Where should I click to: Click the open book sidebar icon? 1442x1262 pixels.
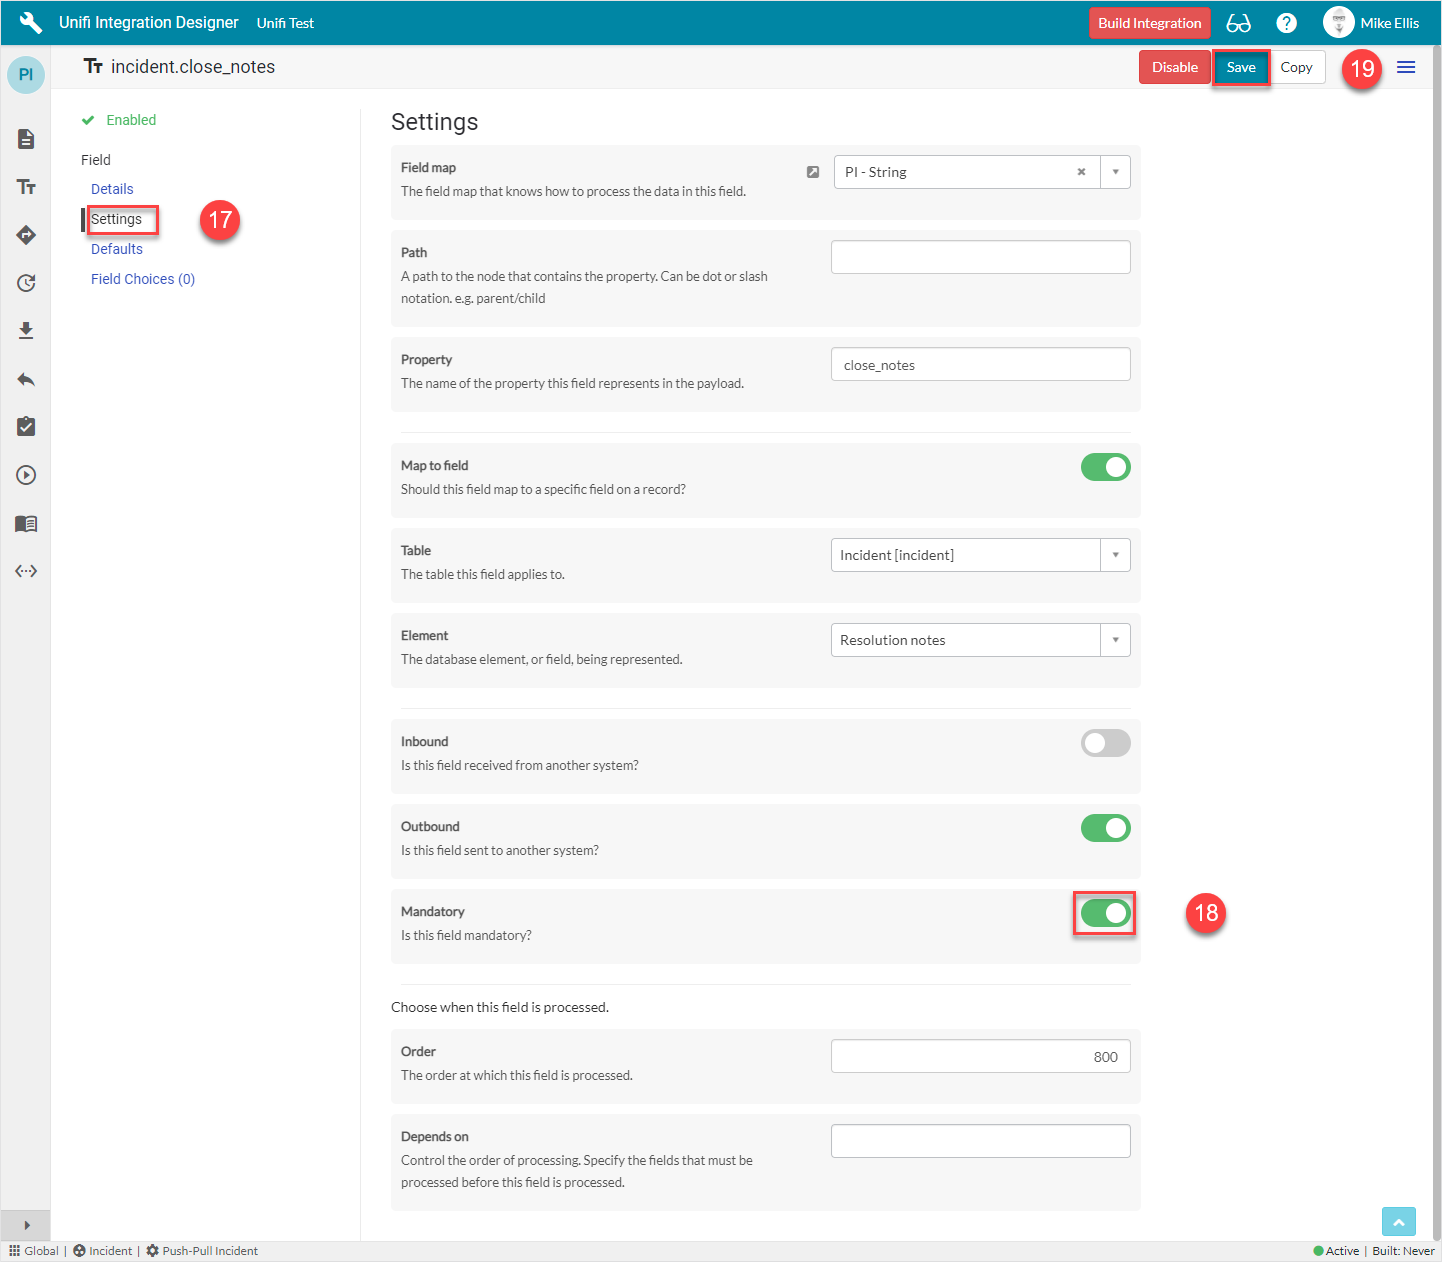[x=26, y=523]
